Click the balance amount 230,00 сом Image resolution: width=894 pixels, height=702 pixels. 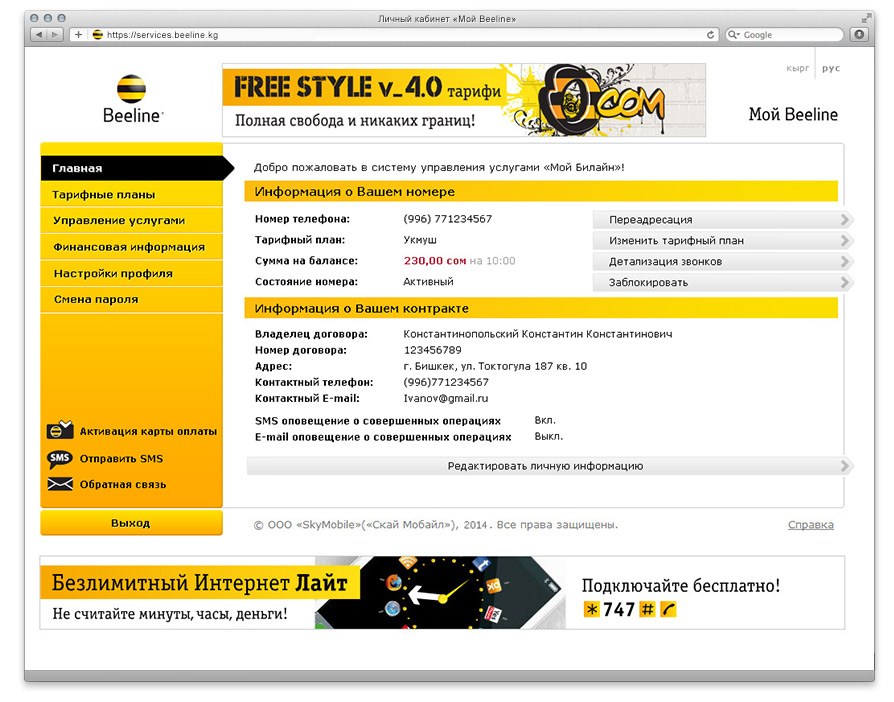(435, 261)
